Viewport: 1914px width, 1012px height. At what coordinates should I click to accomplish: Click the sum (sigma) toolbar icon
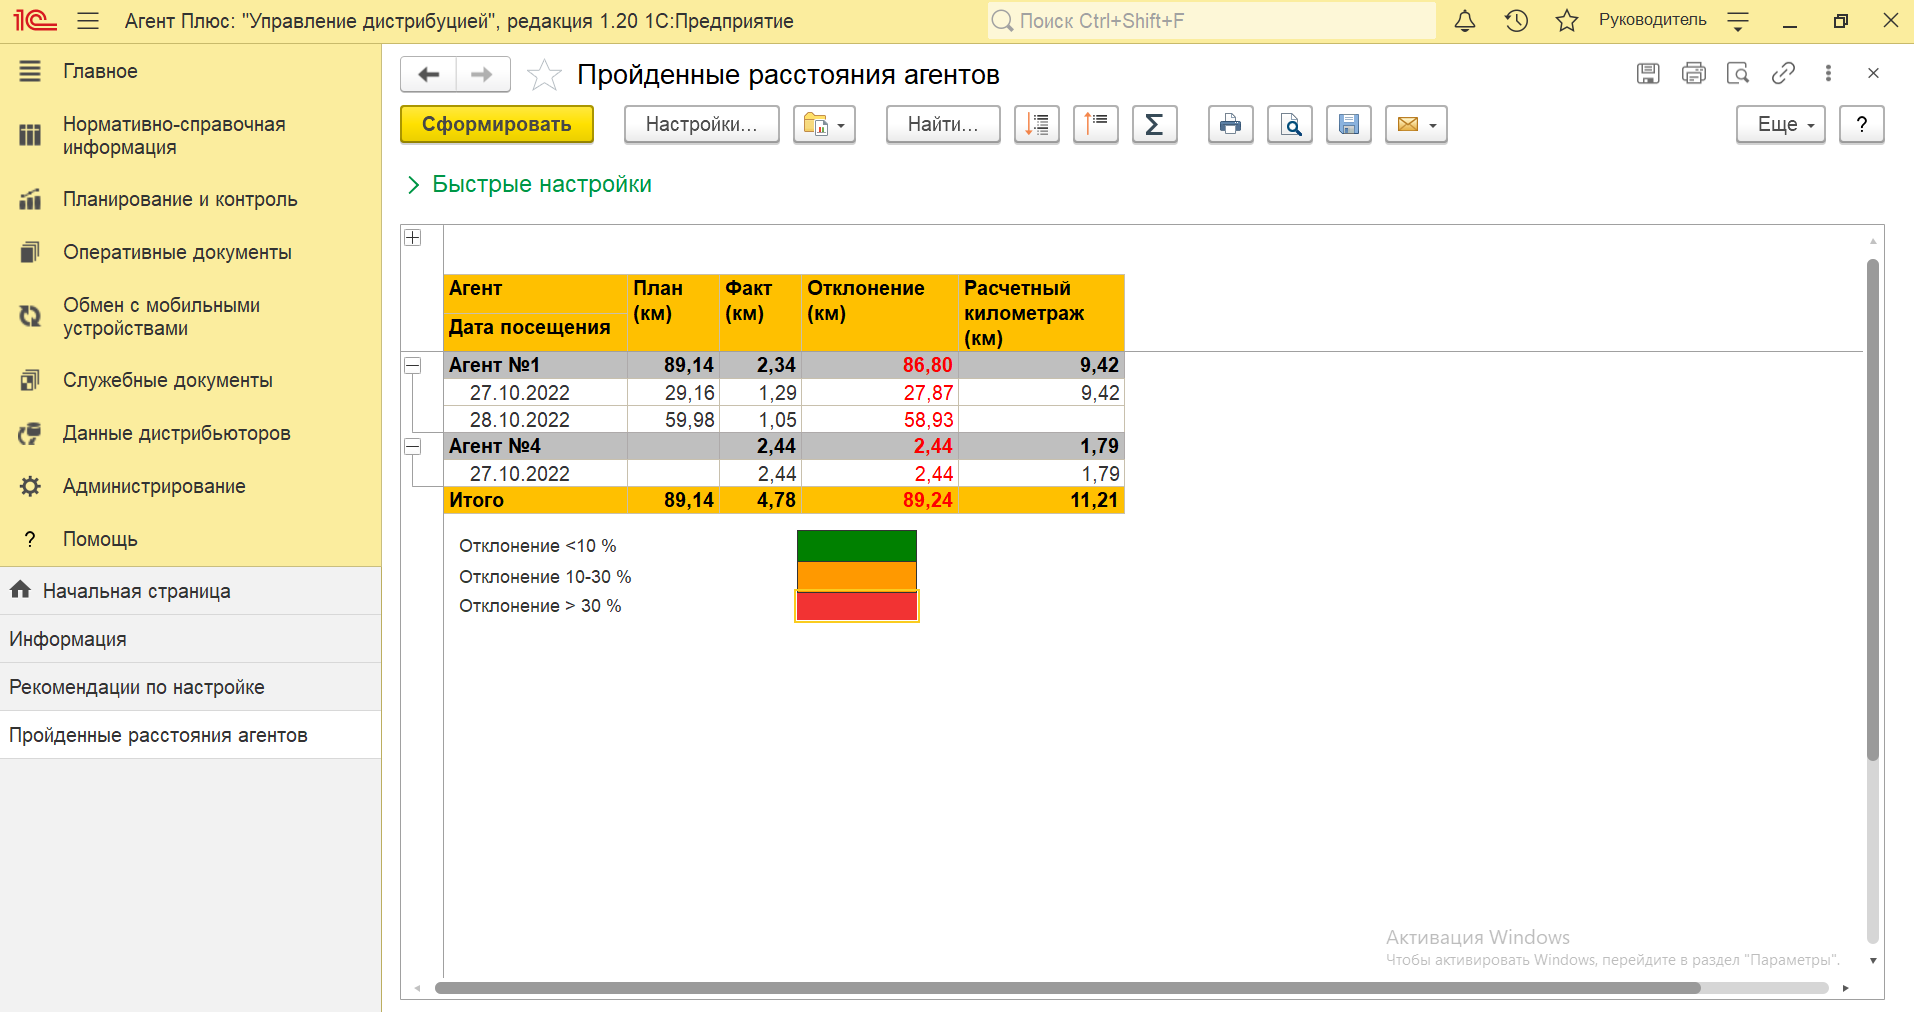point(1154,124)
